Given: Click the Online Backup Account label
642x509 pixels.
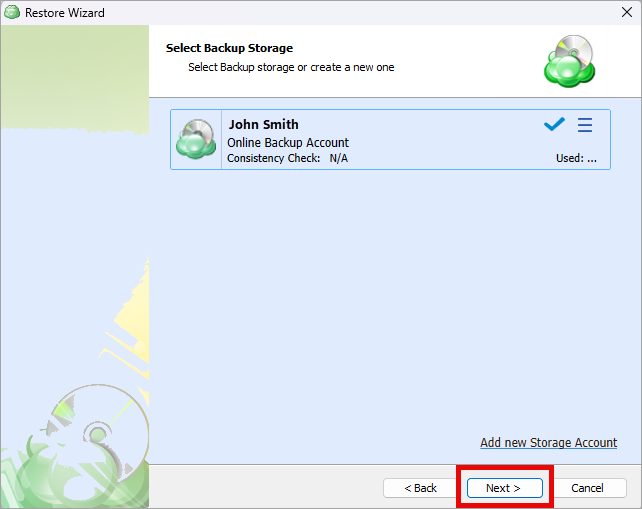Looking at the screenshot, I should 288,143.
